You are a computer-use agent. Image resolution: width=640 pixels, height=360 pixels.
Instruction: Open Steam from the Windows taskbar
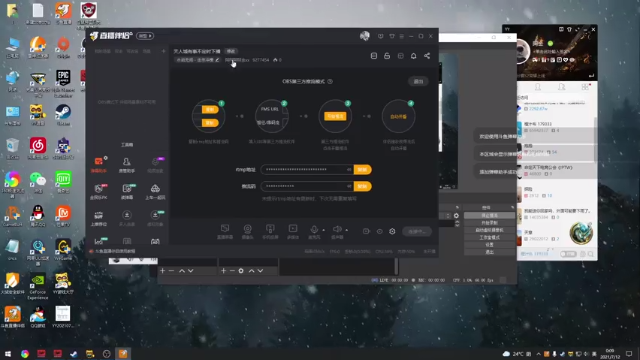[x=73, y=354]
